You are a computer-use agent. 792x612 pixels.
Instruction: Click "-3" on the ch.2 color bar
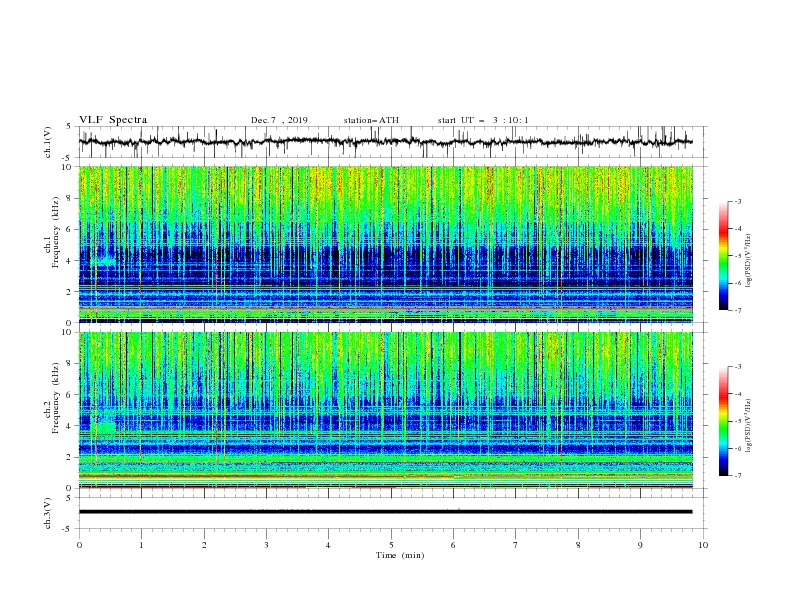click(x=737, y=367)
